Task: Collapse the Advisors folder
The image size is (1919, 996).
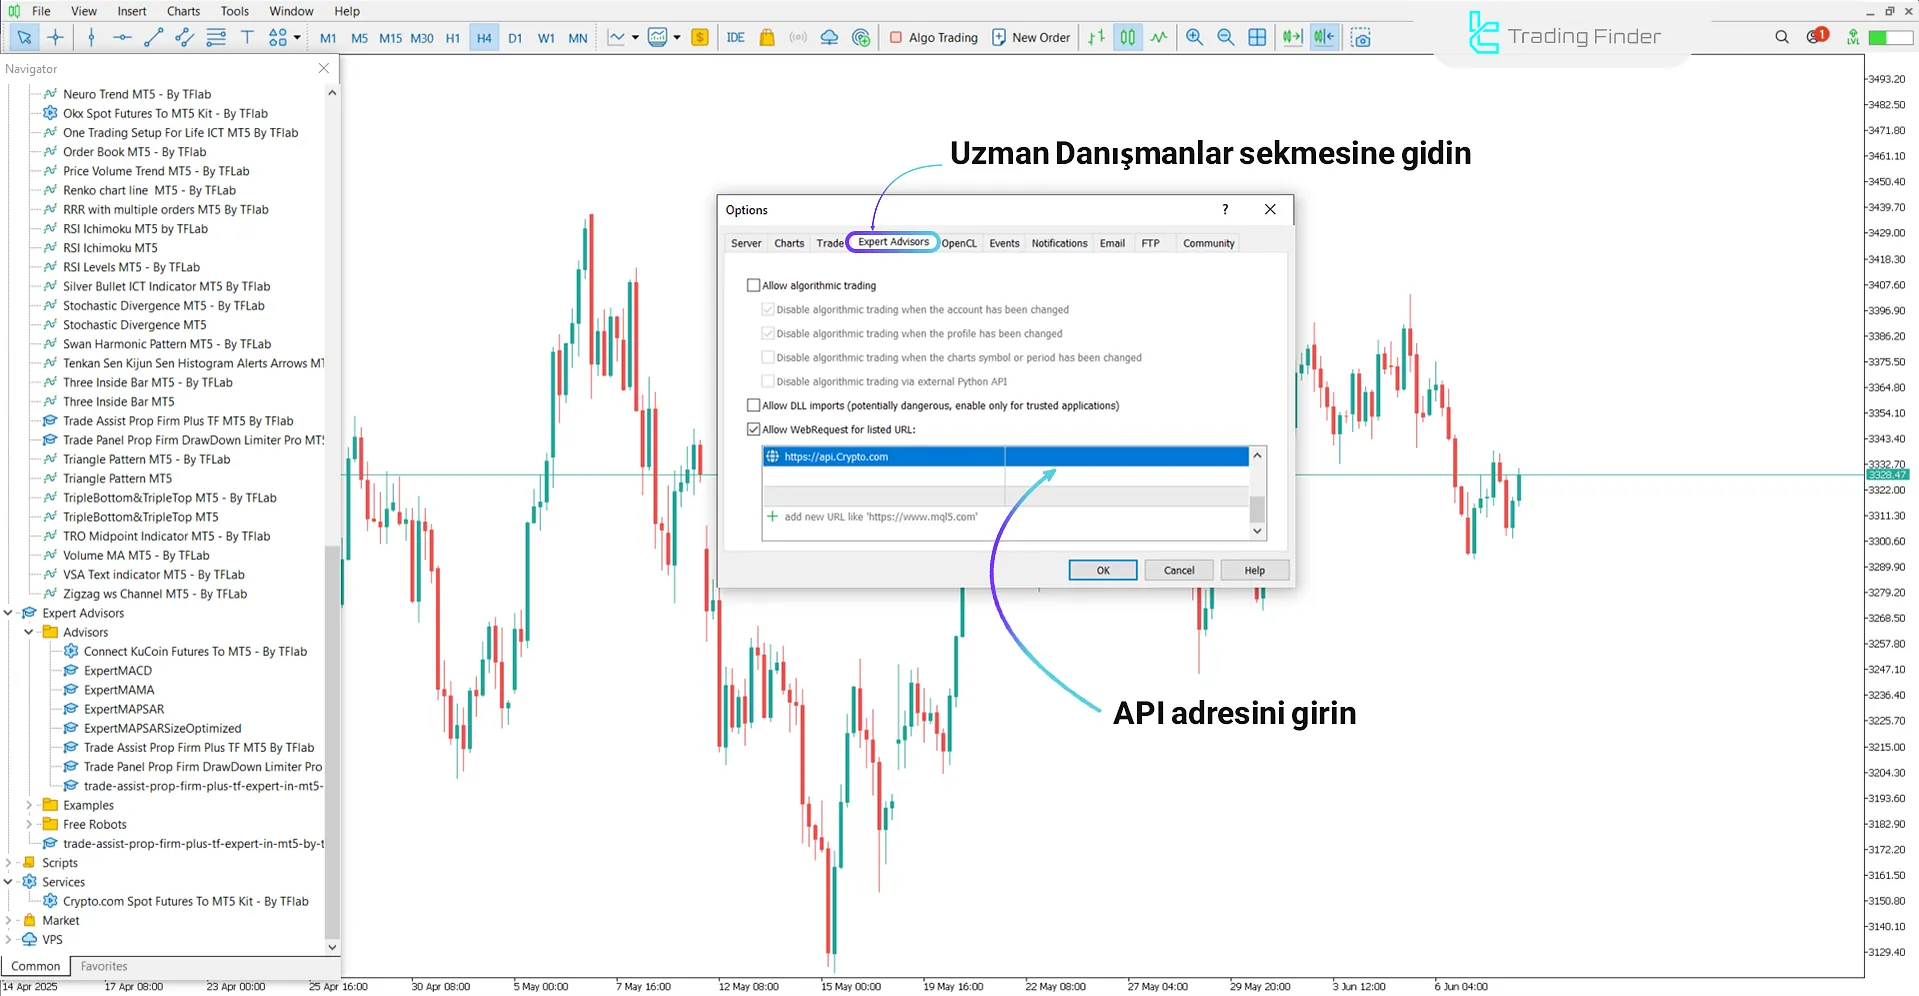Action: (28, 632)
